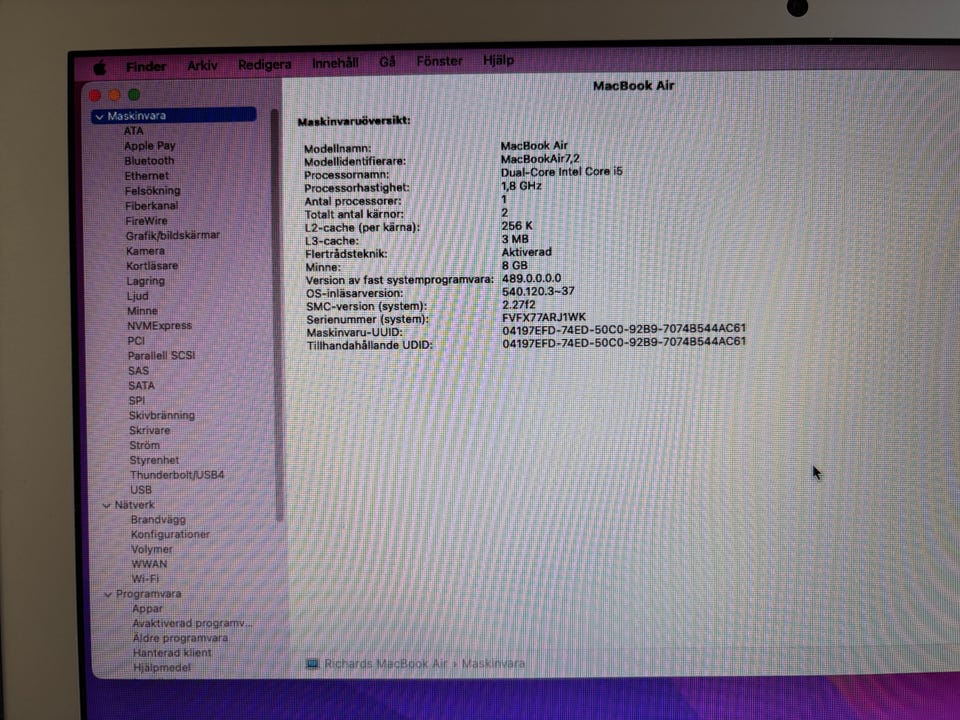Viewport: 960px width, 720px height.
Task: Select Styrenhet in the sidebar
Action: 154,460
